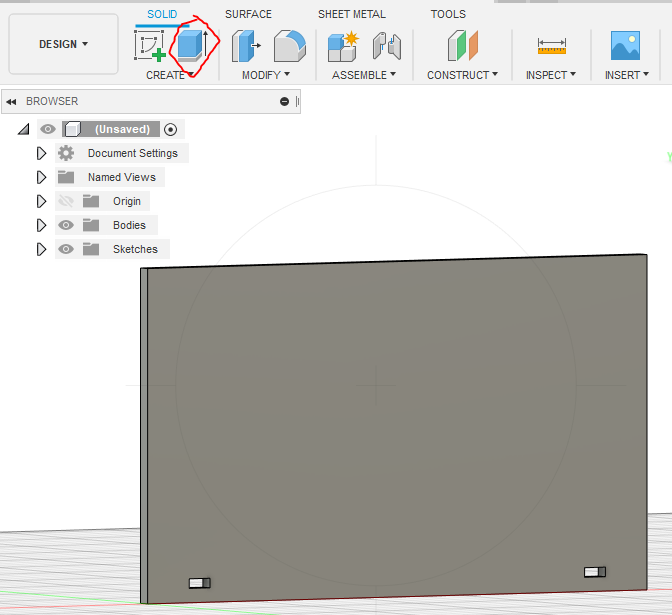Activate the (Unsaved) component radio button

point(171,129)
